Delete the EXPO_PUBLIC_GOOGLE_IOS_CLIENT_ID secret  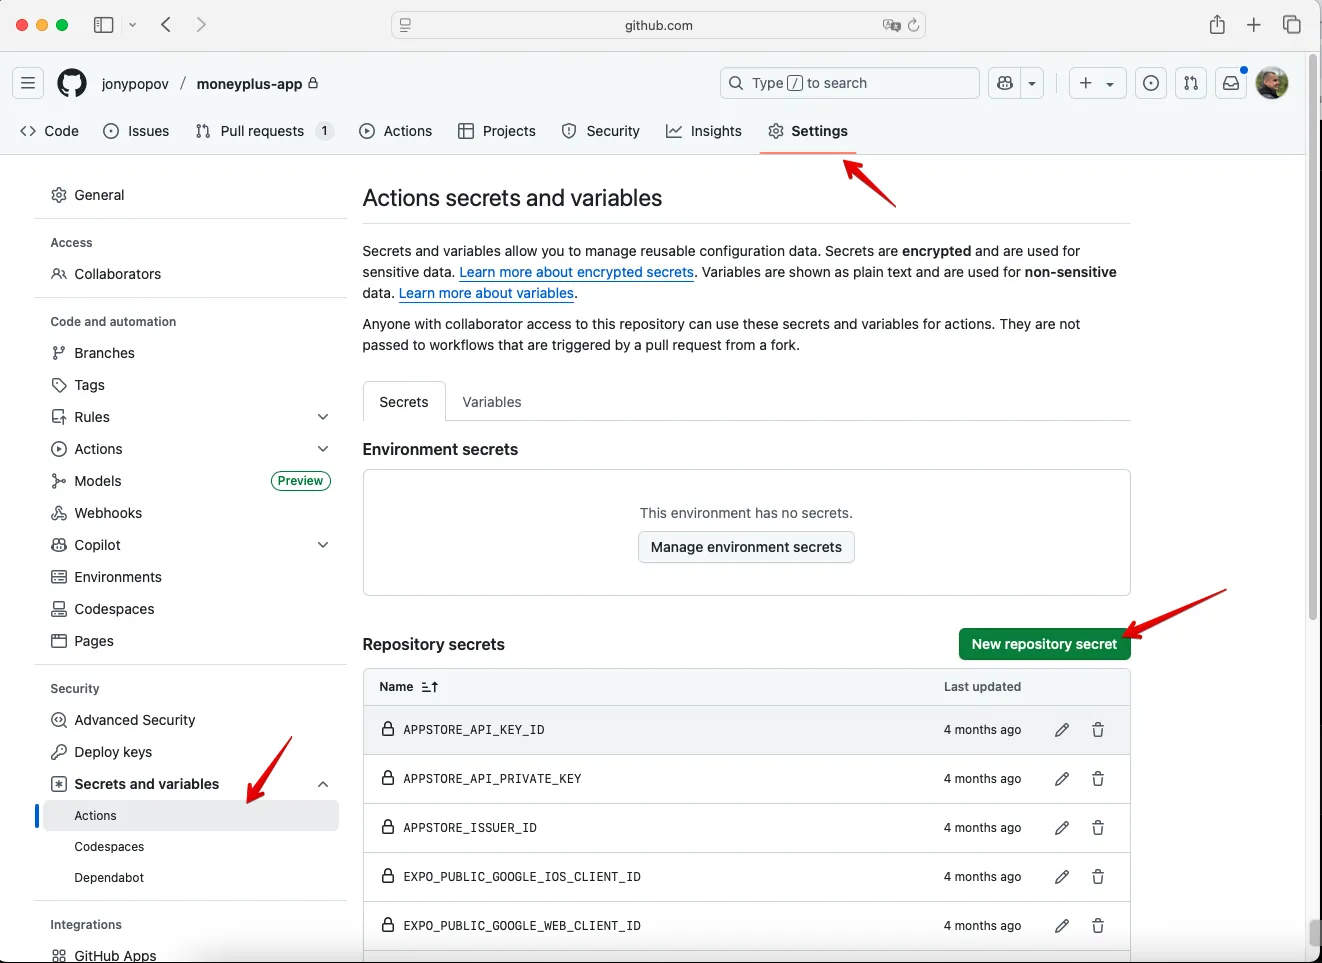(x=1098, y=877)
